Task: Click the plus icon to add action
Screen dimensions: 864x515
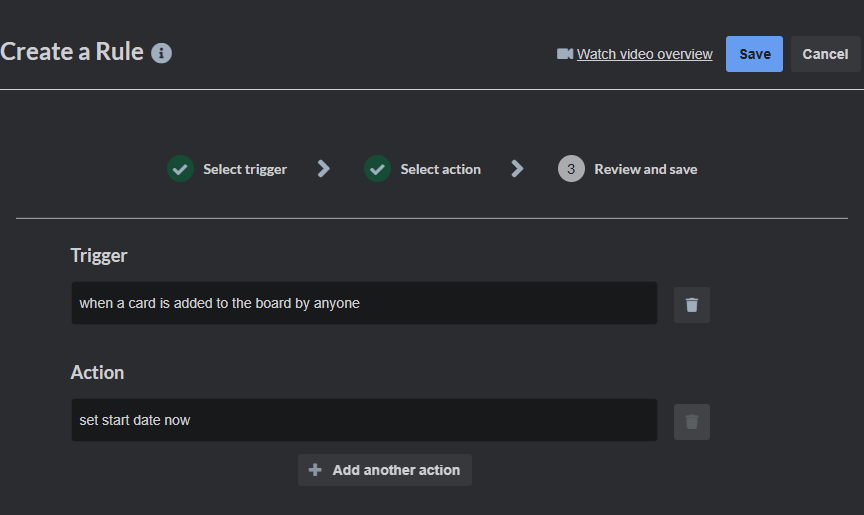Action: tap(315, 470)
